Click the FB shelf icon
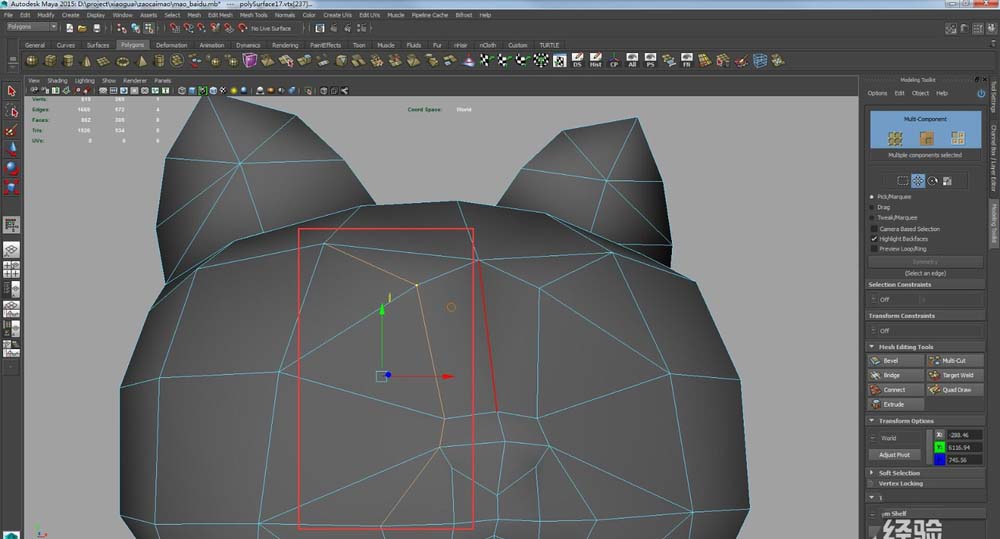This screenshot has height=539, width=1000. click(687, 61)
